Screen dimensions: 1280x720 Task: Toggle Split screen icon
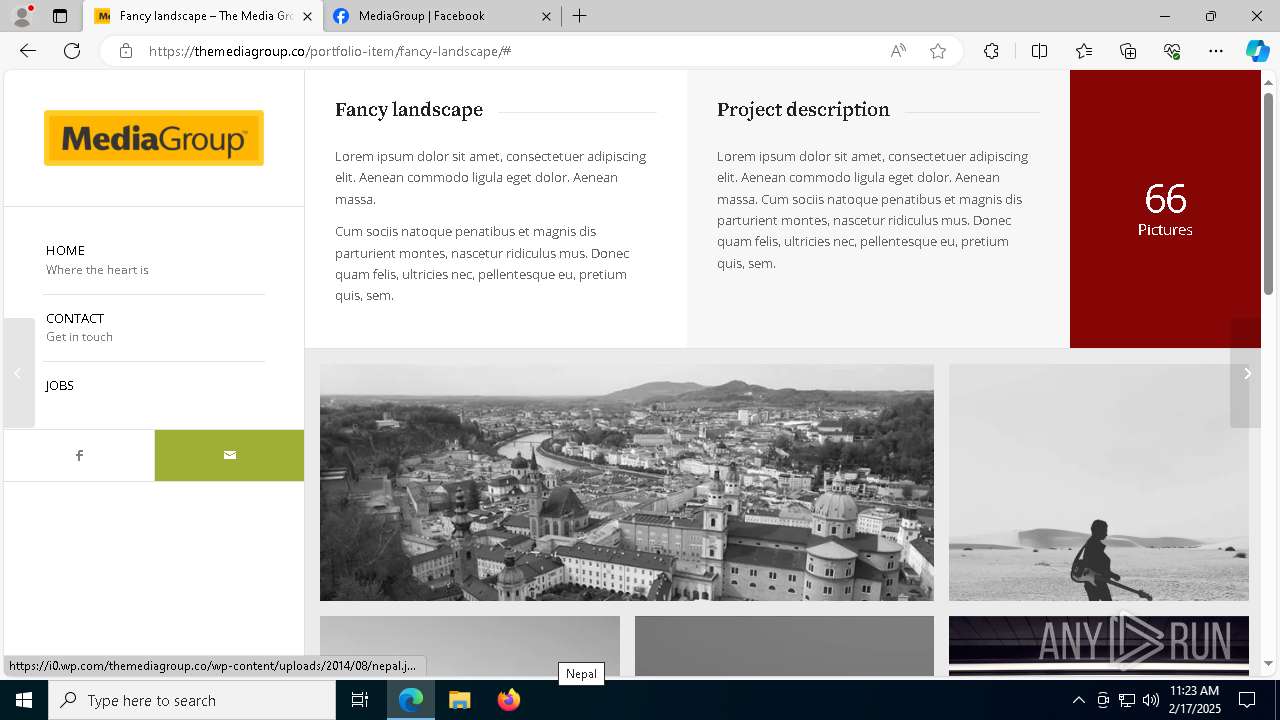[1039, 51]
